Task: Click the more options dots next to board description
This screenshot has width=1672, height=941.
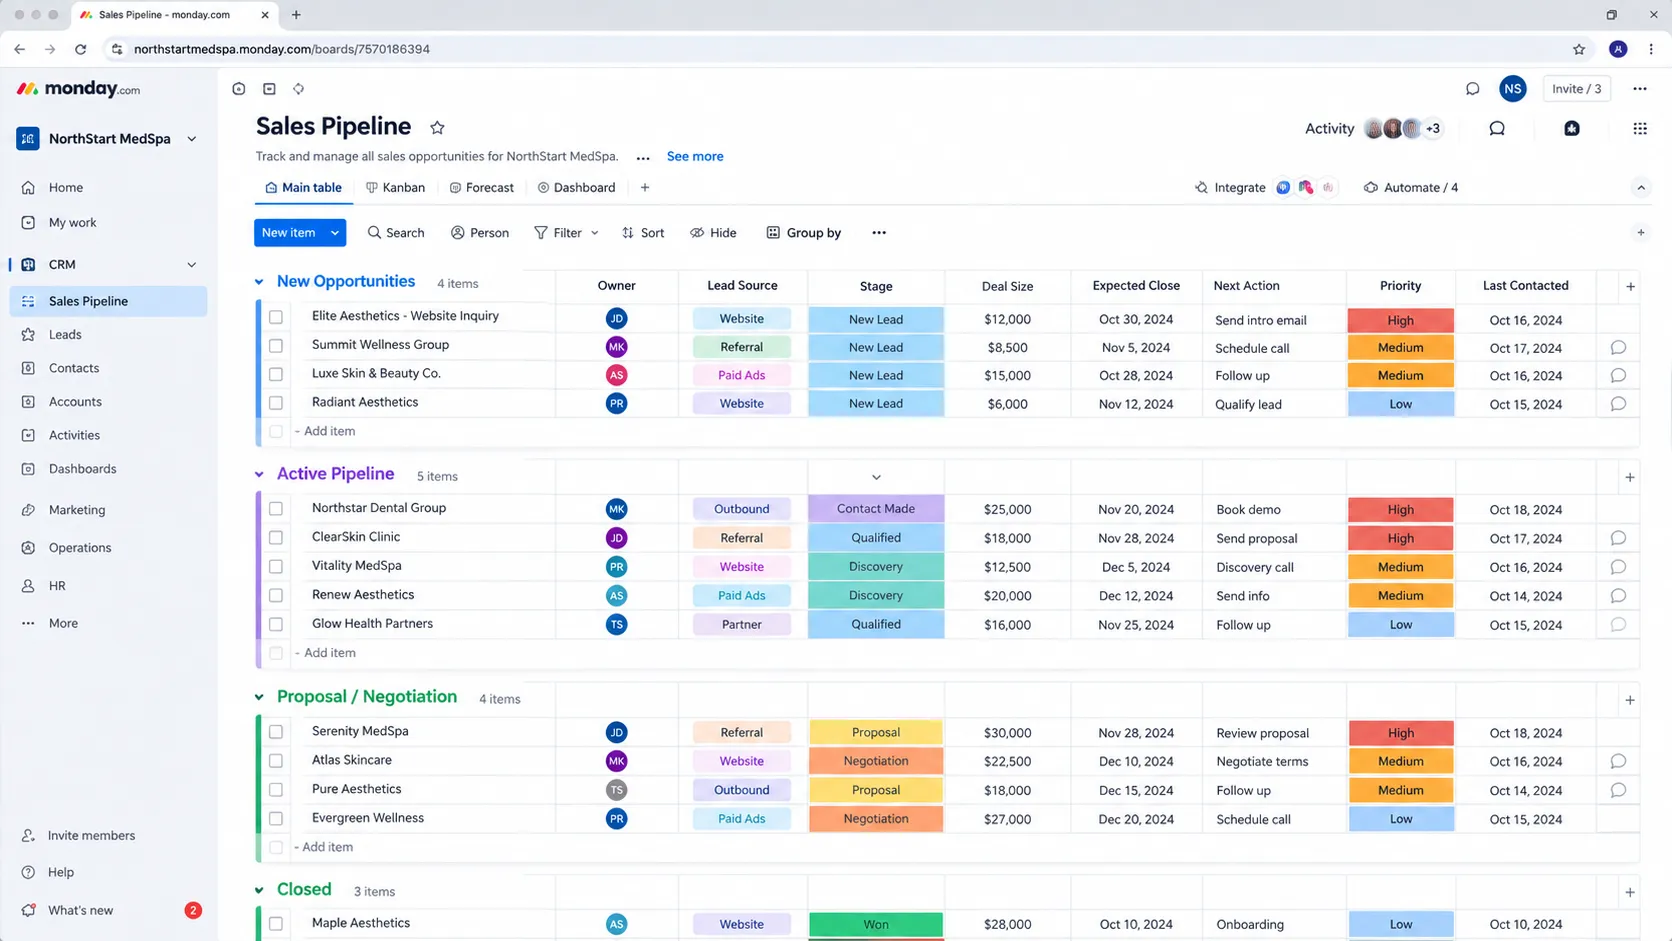Action: (x=643, y=157)
